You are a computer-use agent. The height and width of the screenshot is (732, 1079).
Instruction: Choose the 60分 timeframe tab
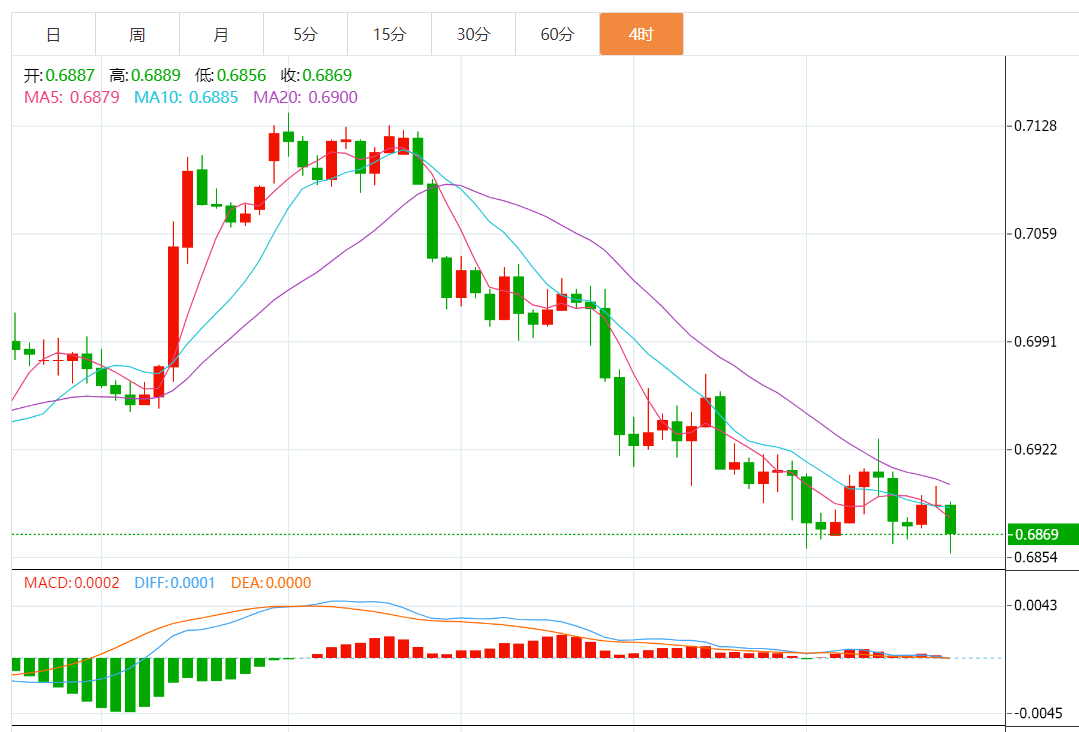tap(557, 35)
